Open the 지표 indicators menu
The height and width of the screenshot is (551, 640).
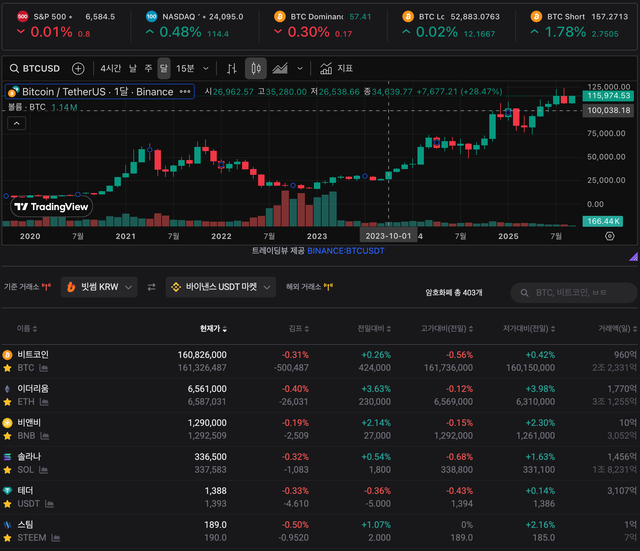[336, 69]
